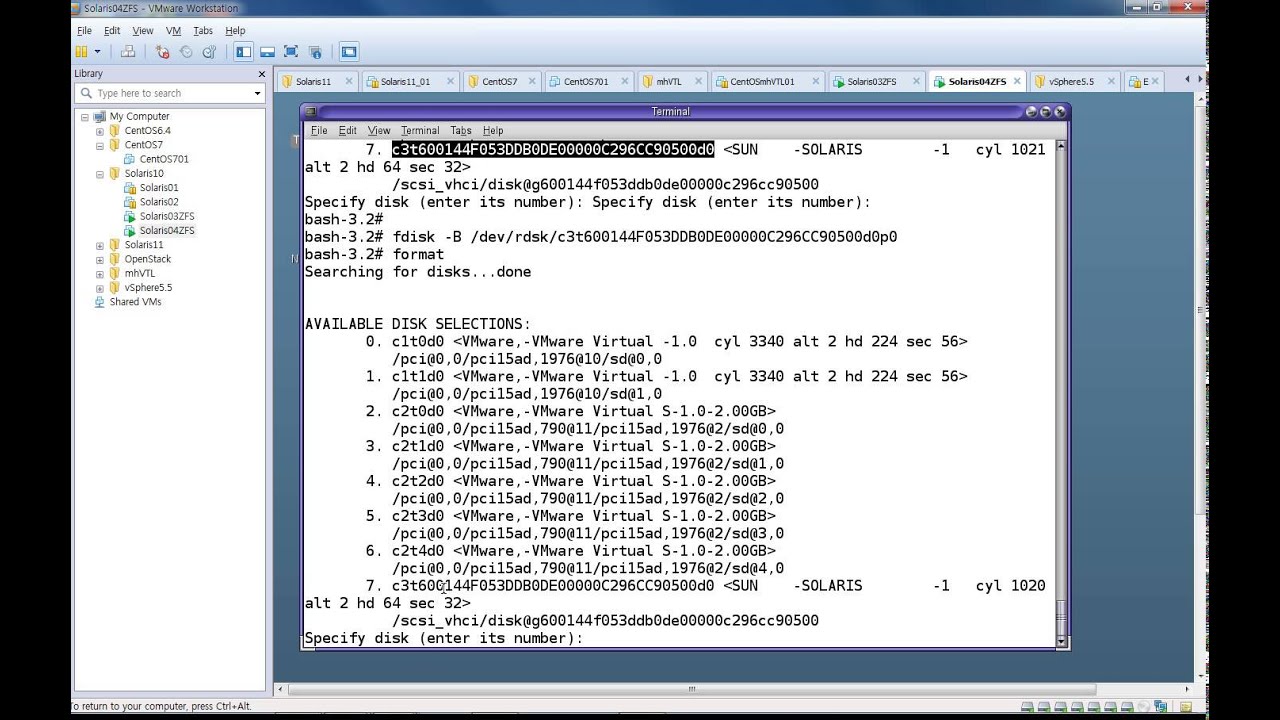Select the Solaris02 VM in Library
Image resolution: width=1280 pixels, height=720 pixels.
click(x=158, y=202)
